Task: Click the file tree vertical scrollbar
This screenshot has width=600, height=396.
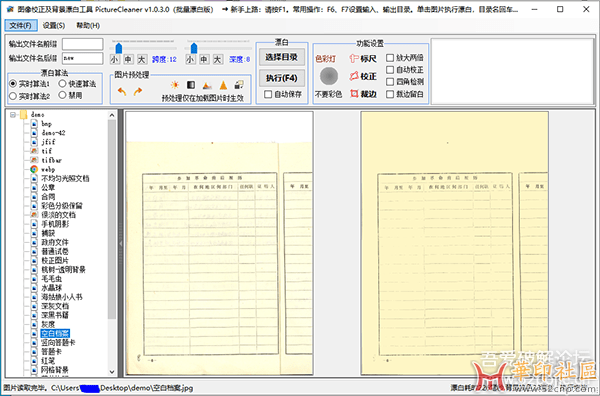Action: tap(112, 219)
